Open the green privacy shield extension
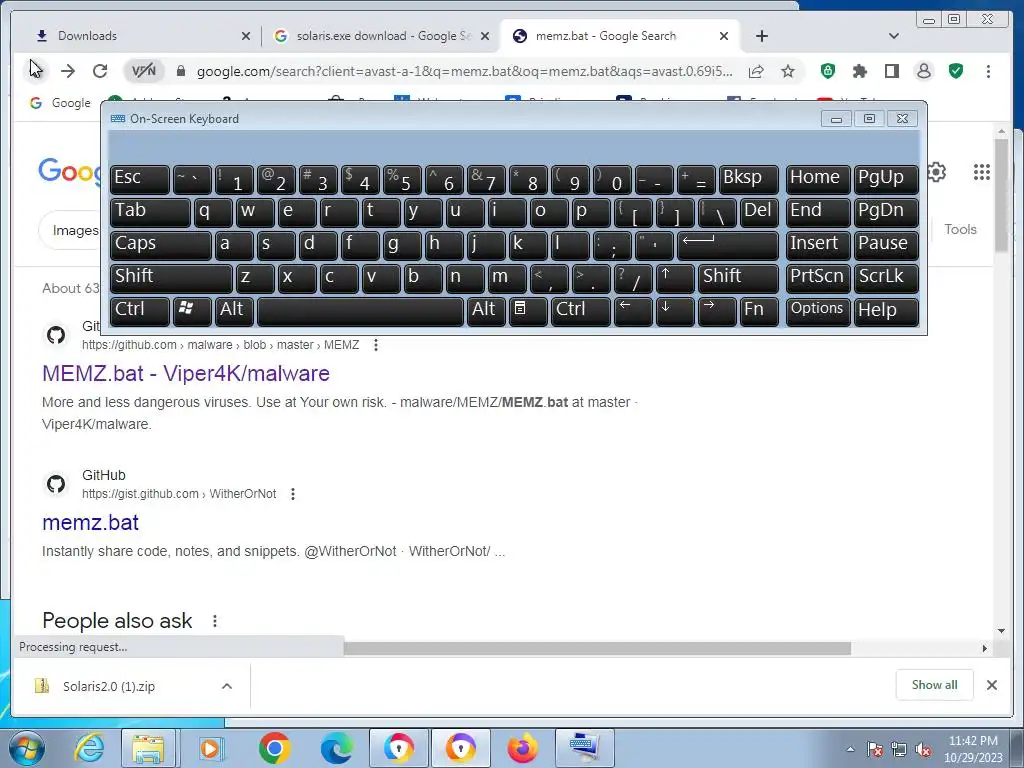Viewport: 1024px width, 768px height. coord(827,71)
